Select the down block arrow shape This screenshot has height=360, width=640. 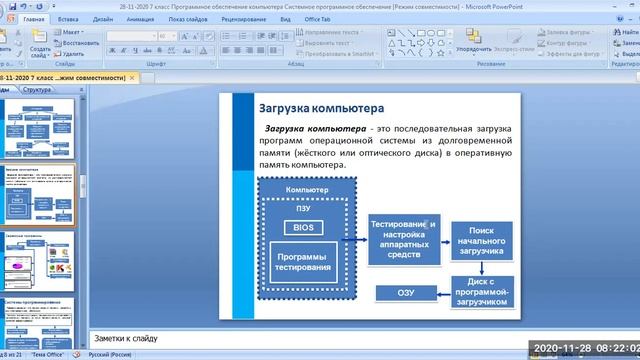431,43
